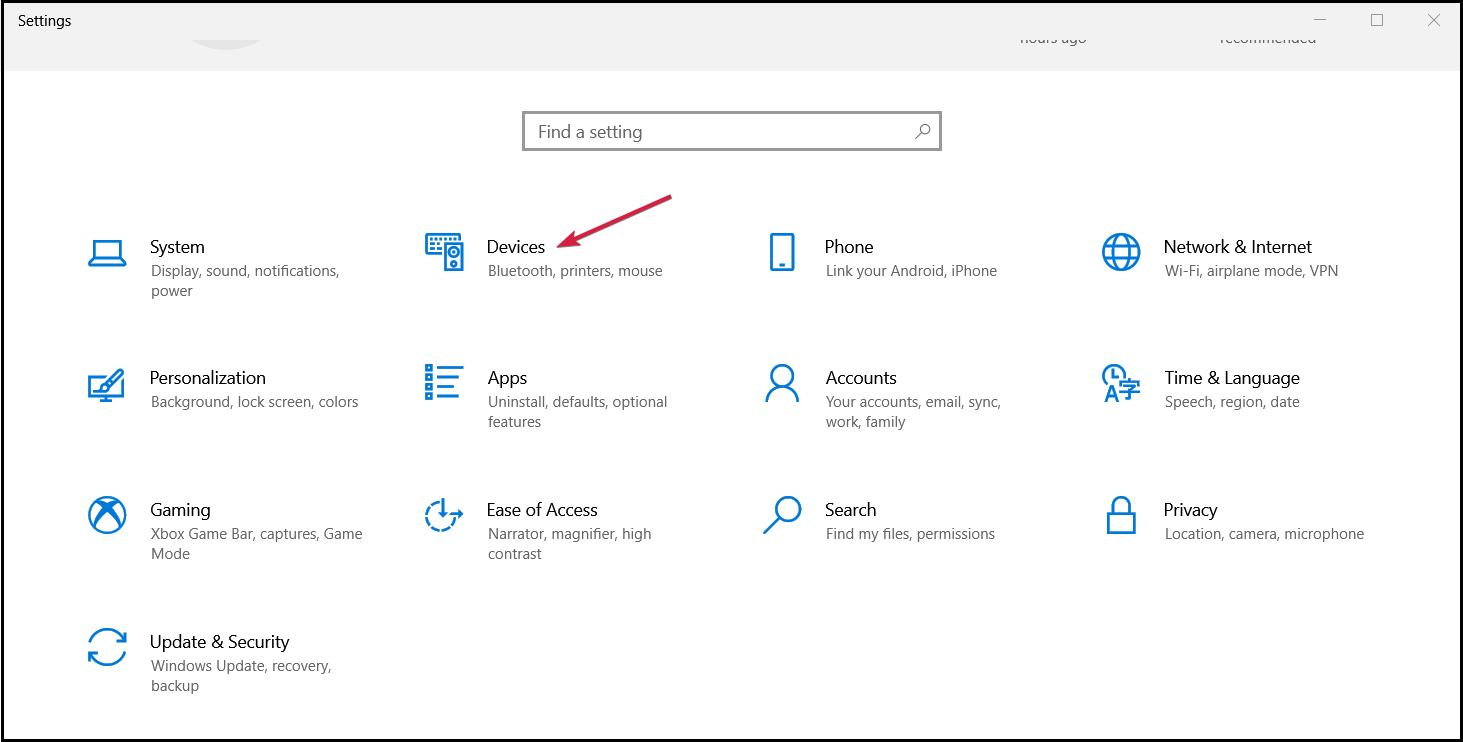Viewport: 1463px width, 742px height.
Task: Open Ease of Access icon
Action: pos(444,515)
